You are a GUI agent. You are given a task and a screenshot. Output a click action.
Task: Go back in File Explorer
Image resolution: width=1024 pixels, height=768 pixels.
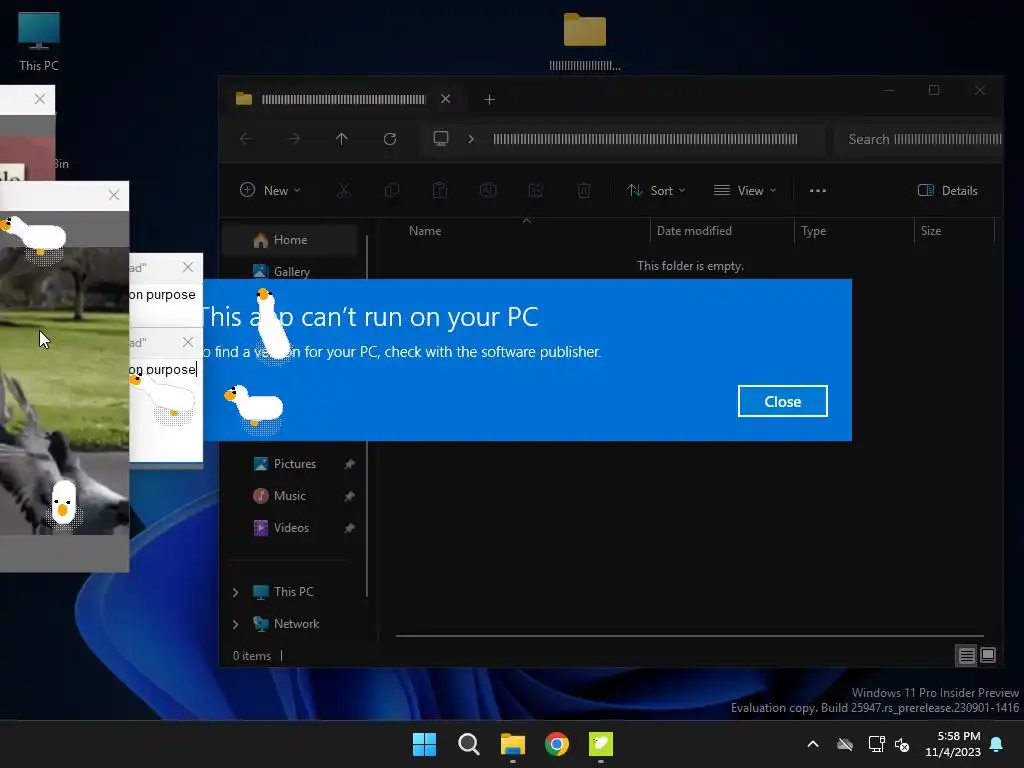coord(246,138)
